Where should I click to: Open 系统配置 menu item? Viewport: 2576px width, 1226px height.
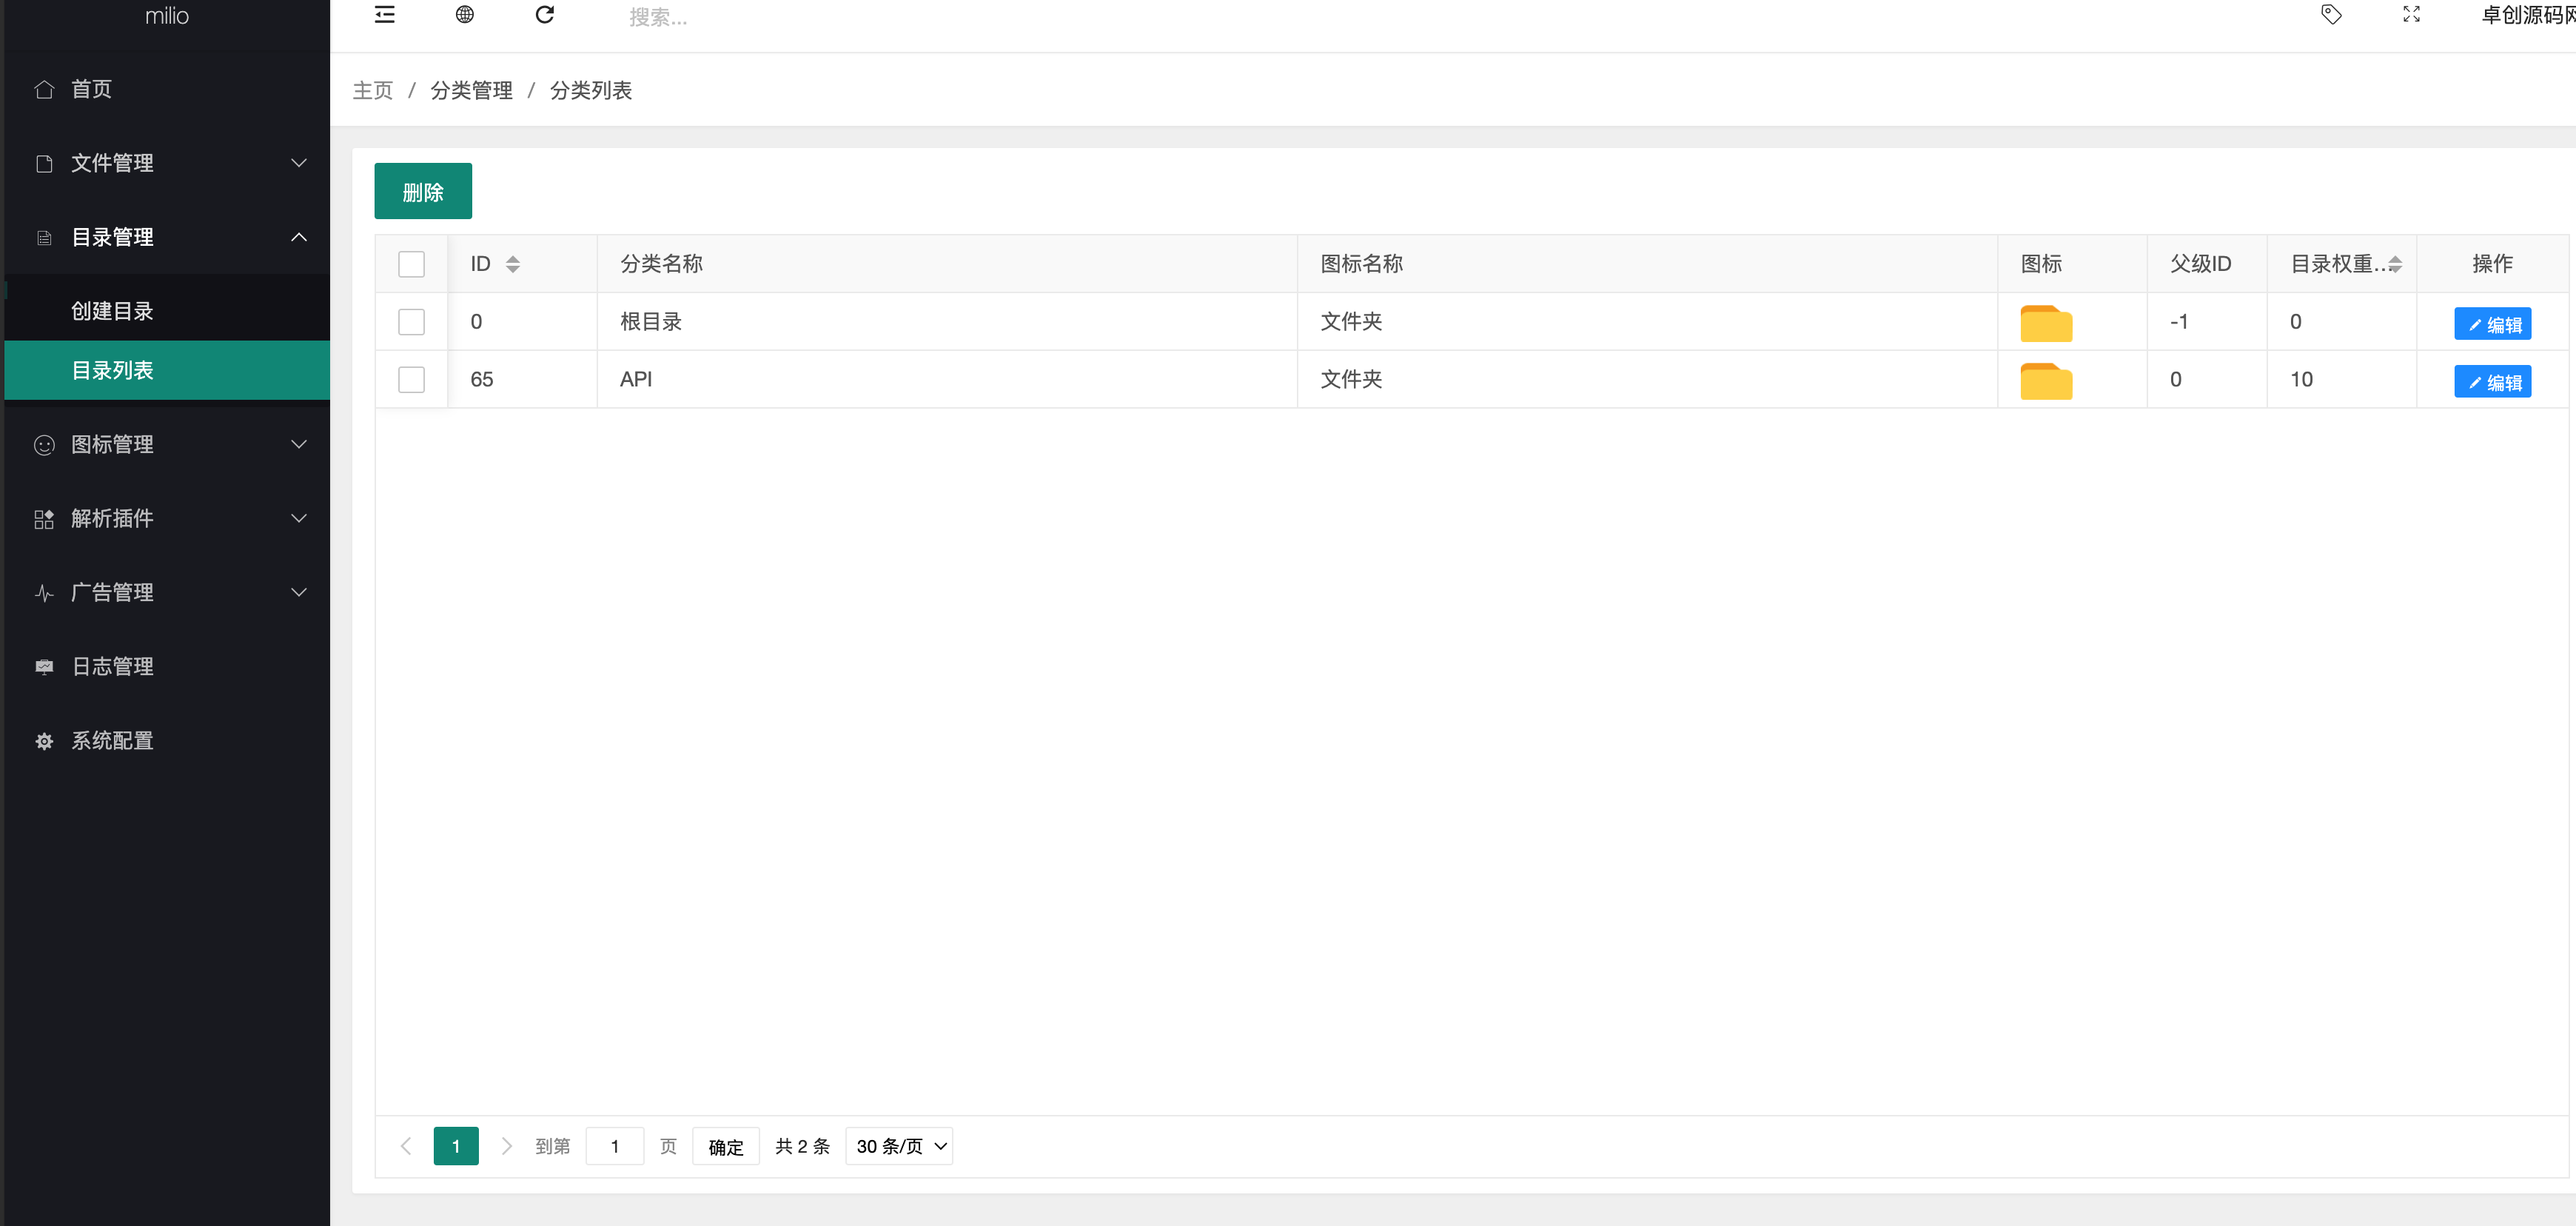167,741
